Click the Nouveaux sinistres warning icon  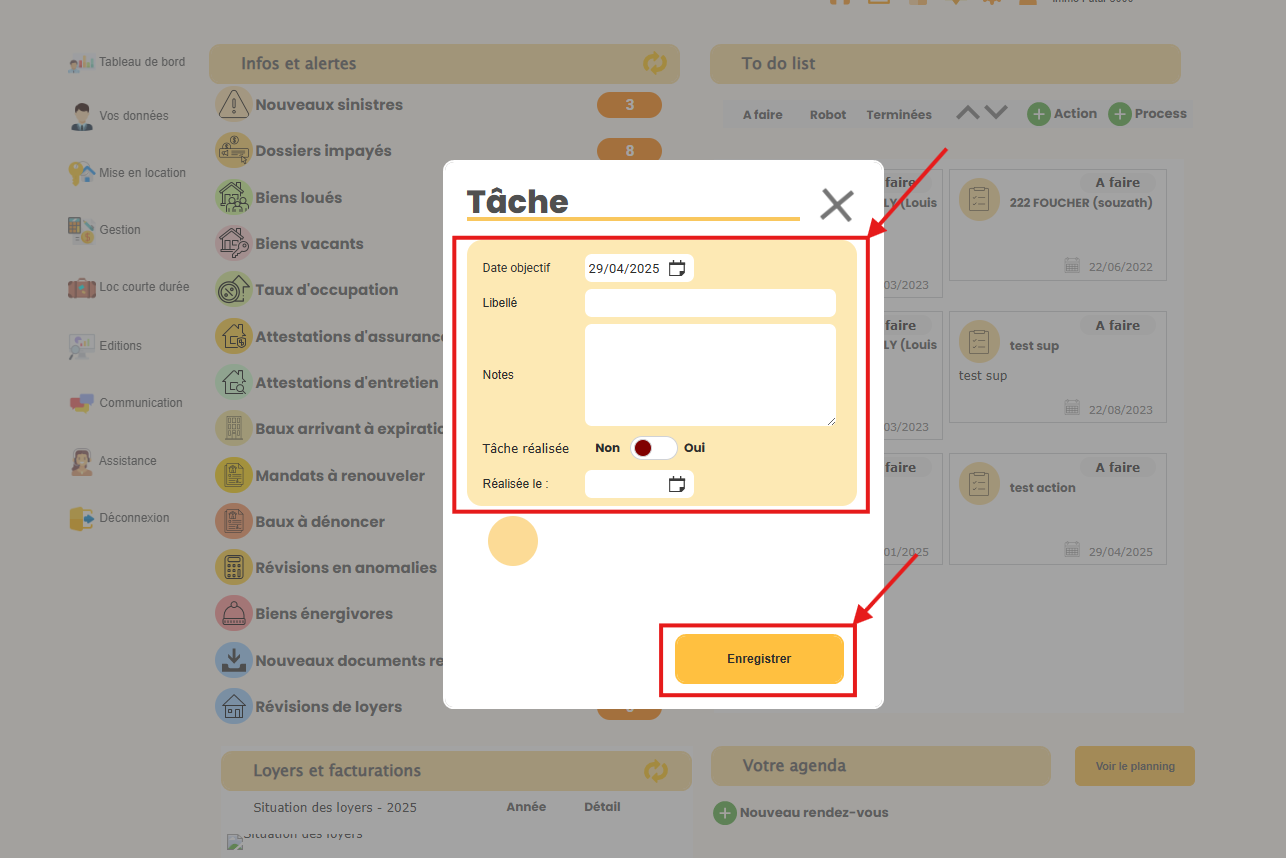point(233,104)
